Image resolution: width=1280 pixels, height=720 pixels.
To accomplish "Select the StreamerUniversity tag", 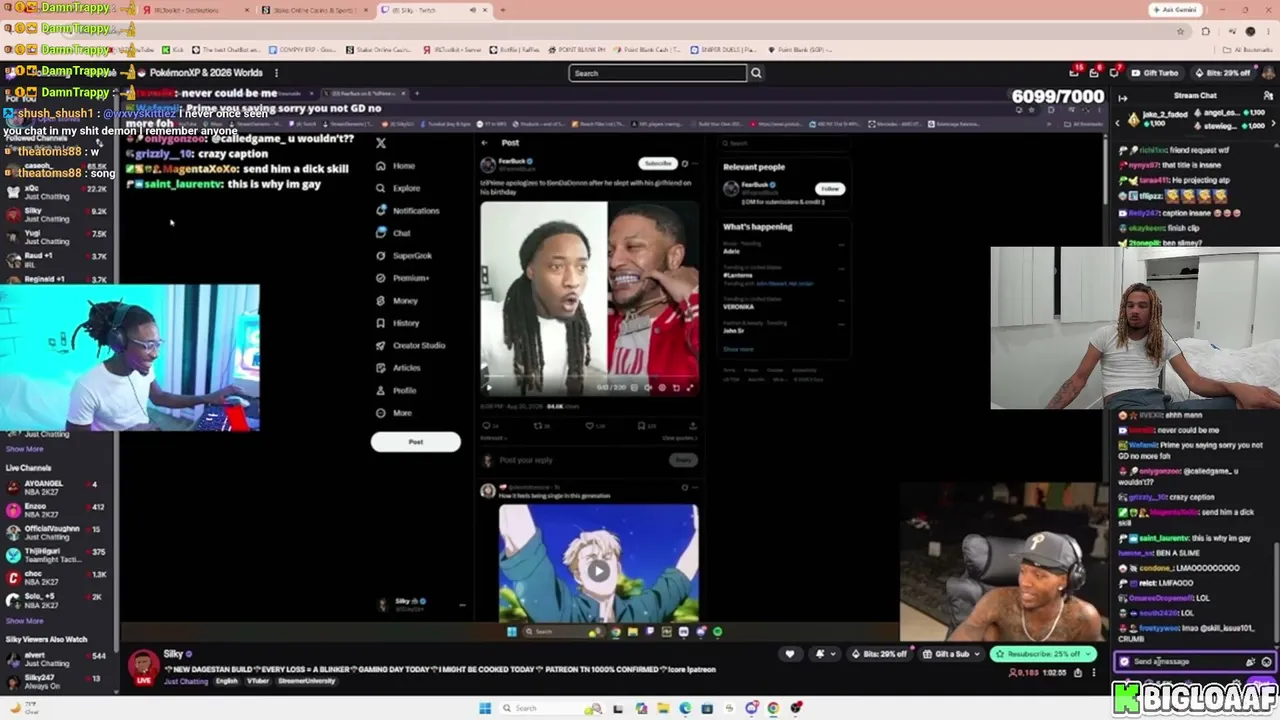I will coord(307,681).
